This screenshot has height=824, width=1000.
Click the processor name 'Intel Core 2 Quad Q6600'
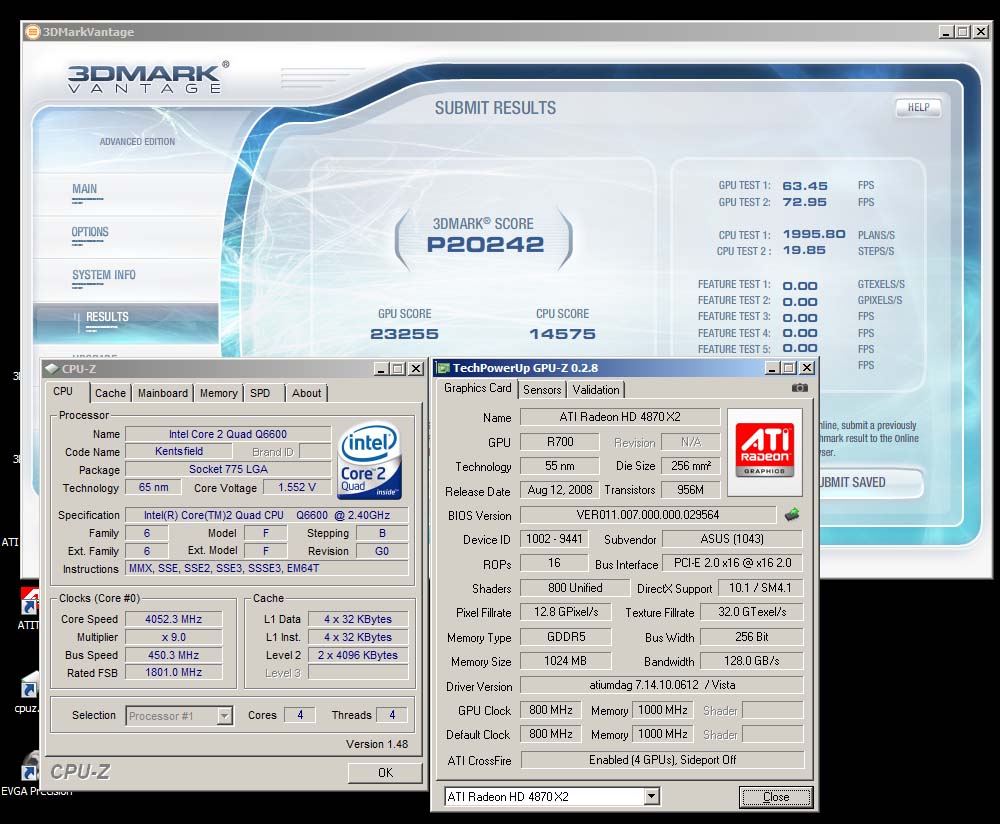[x=228, y=434]
